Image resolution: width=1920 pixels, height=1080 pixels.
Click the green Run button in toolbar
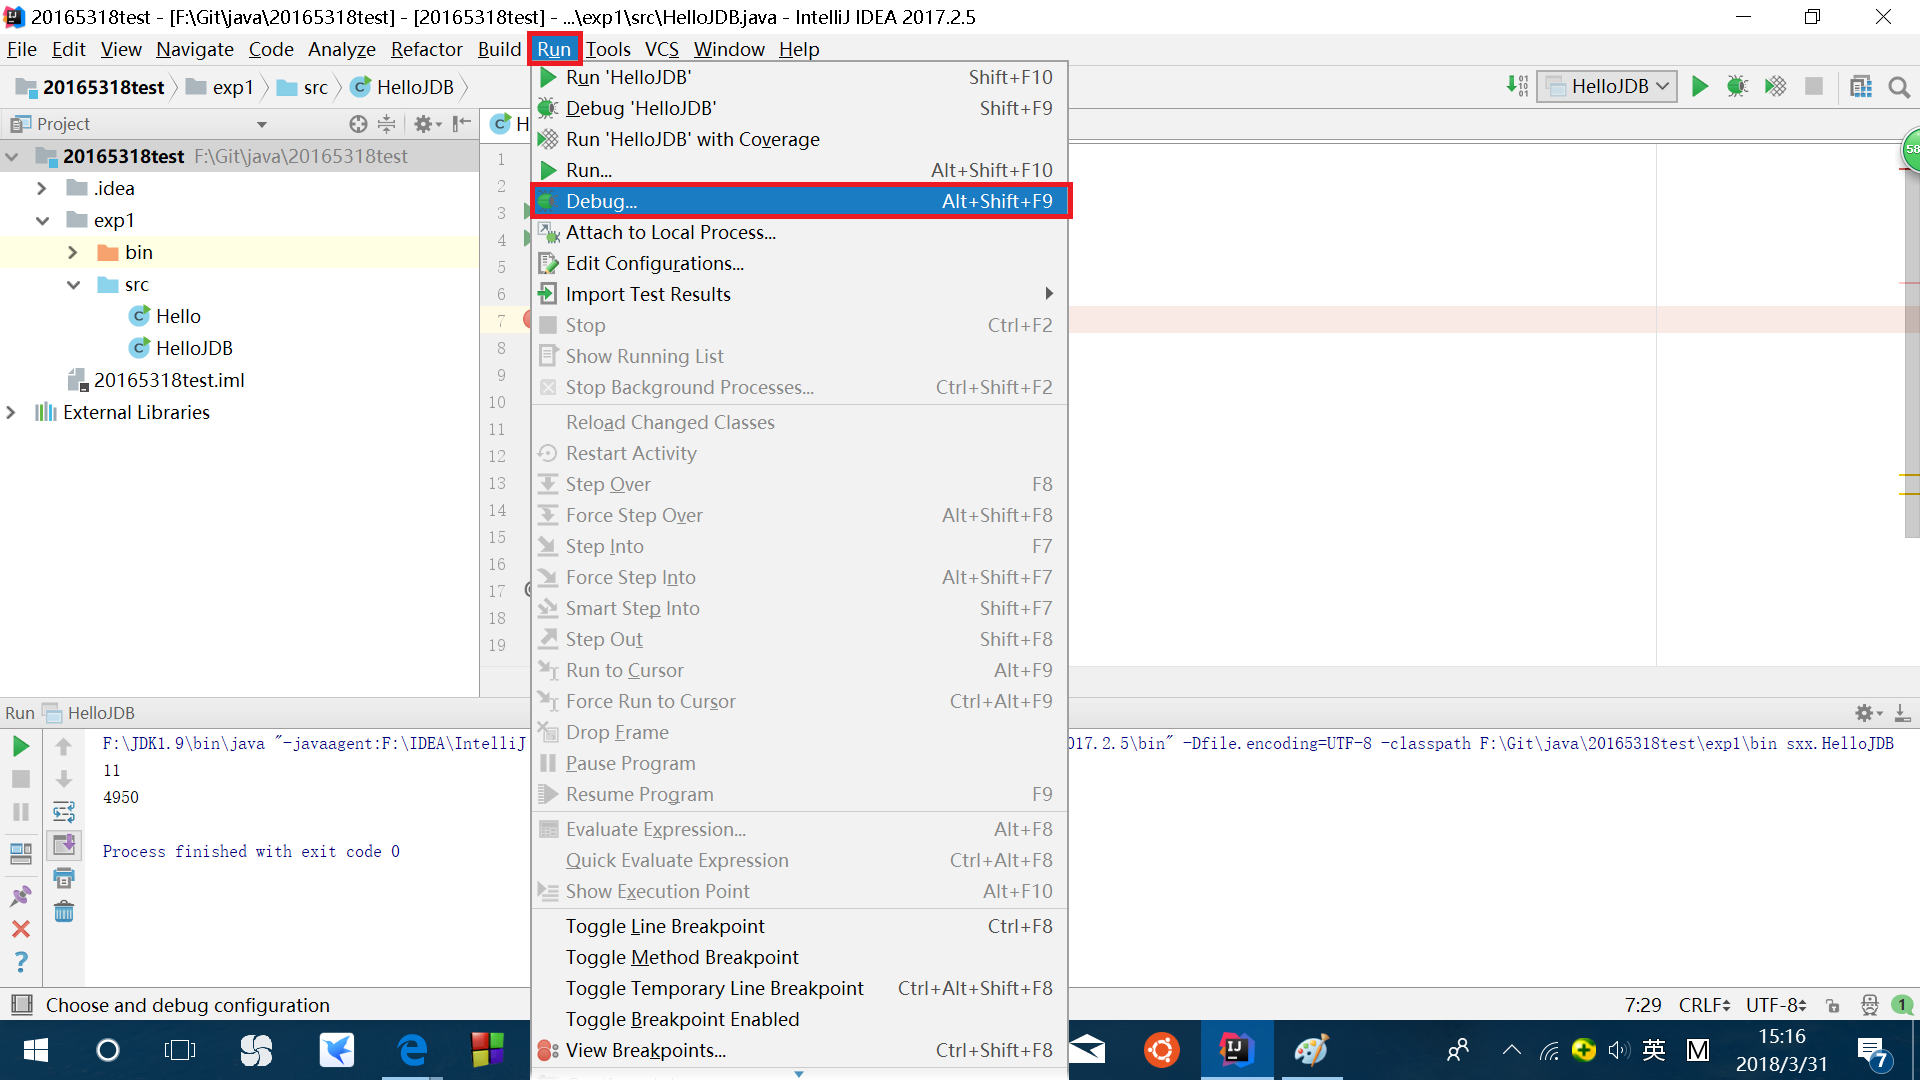pyautogui.click(x=1699, y=87)
